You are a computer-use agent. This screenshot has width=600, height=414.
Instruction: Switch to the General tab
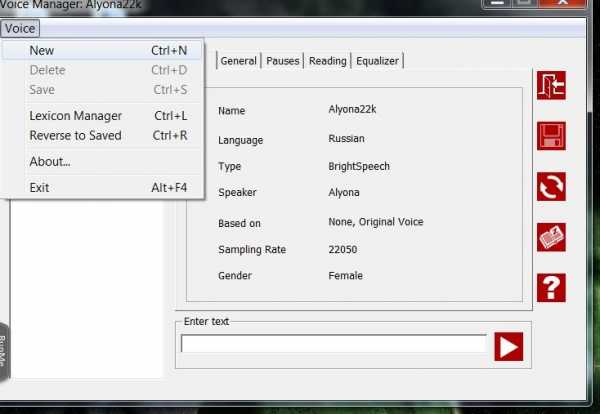tap(239, 61)
